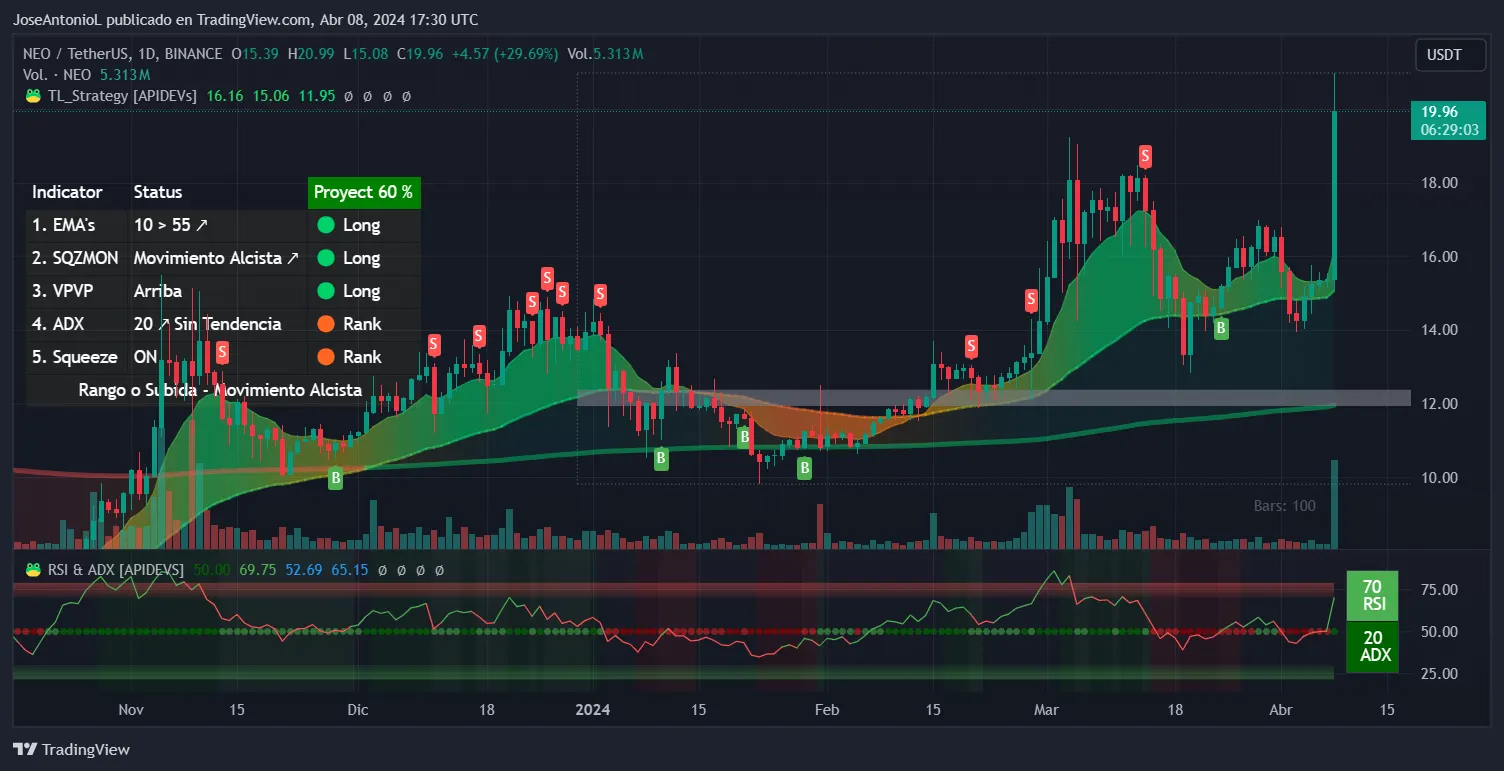
Task: Select the Indicator column header in table
Action: 67,192
